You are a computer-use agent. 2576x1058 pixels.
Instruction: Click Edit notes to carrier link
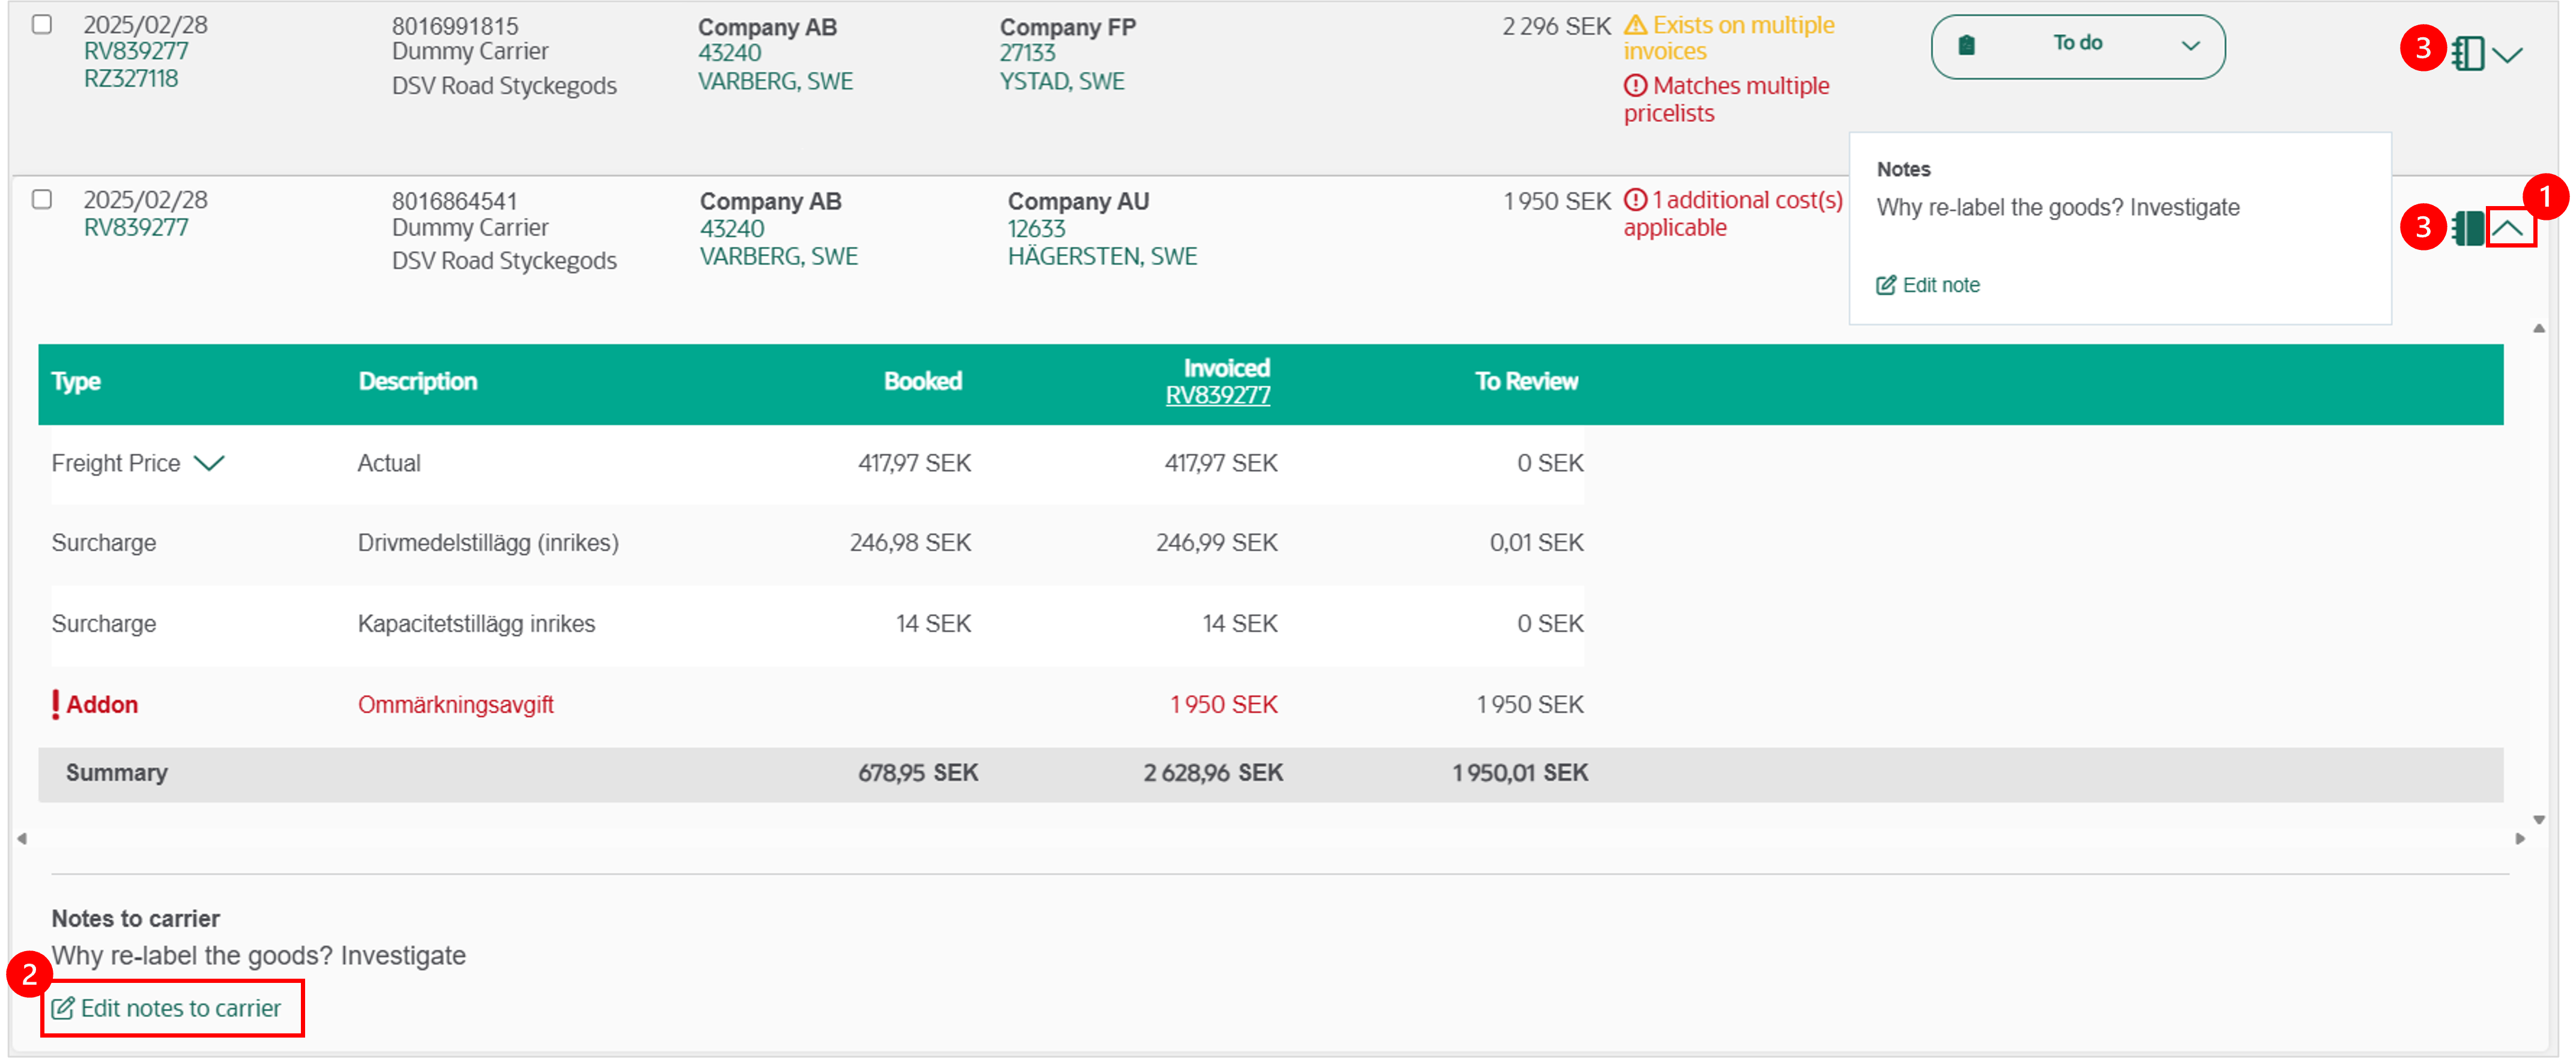(x=167, y=1008)
